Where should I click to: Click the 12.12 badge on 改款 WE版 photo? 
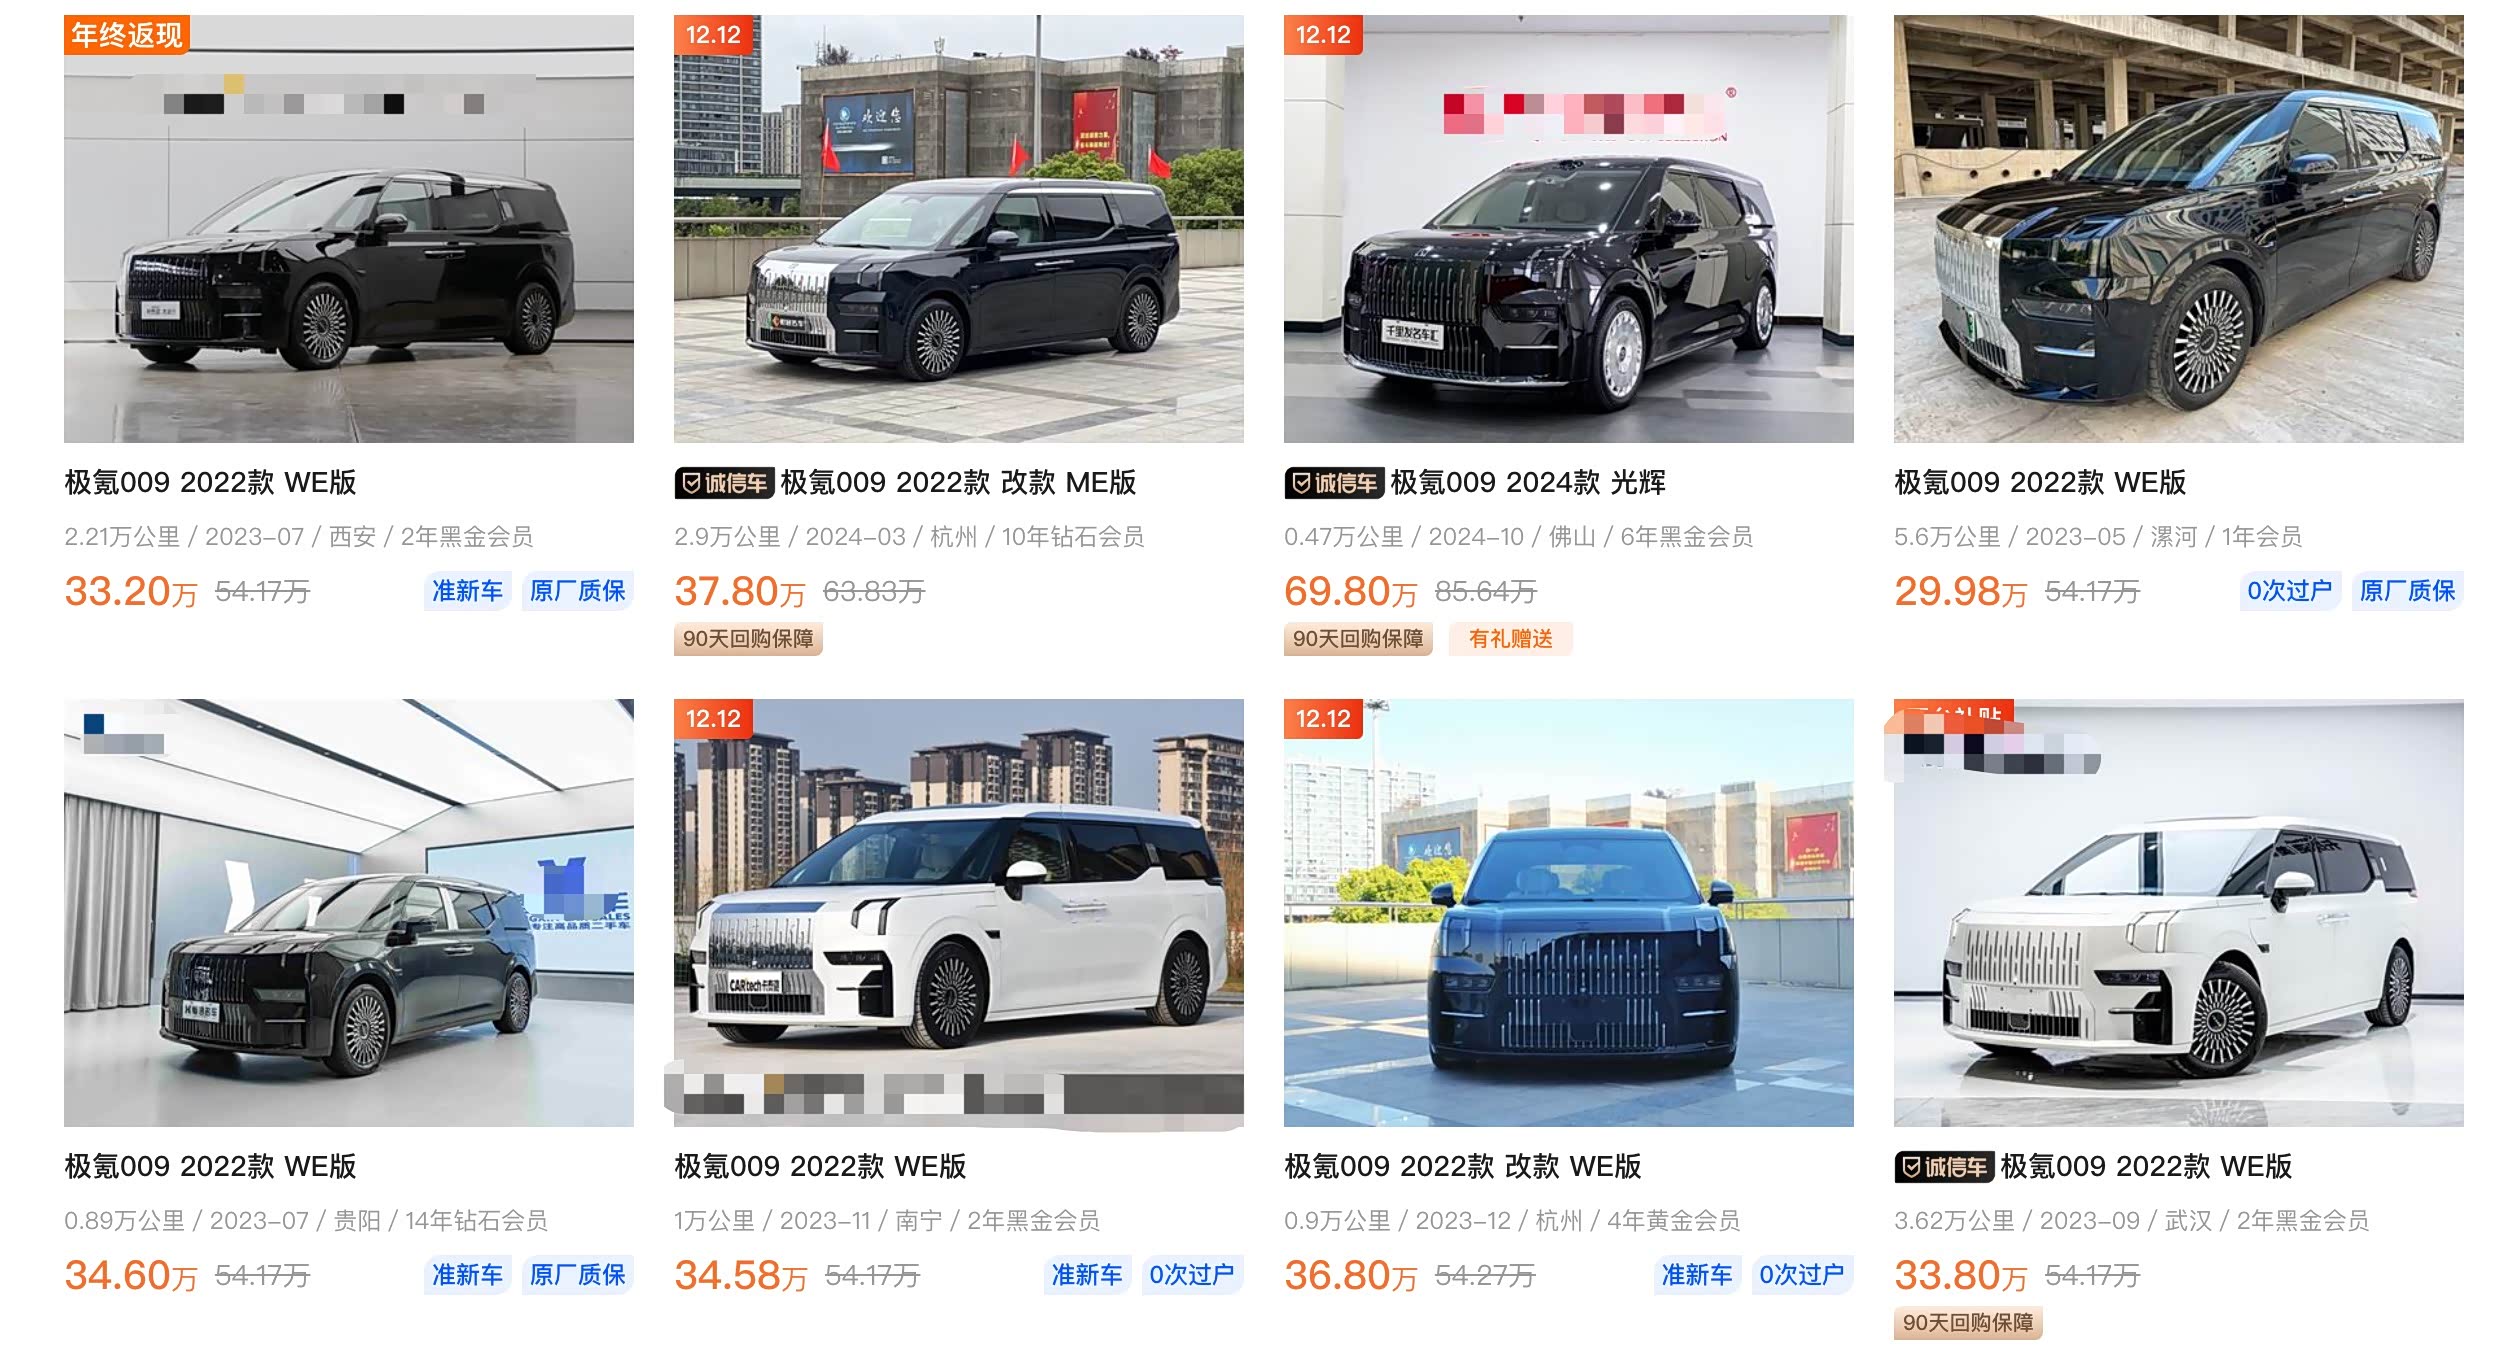coord(1323,719)
